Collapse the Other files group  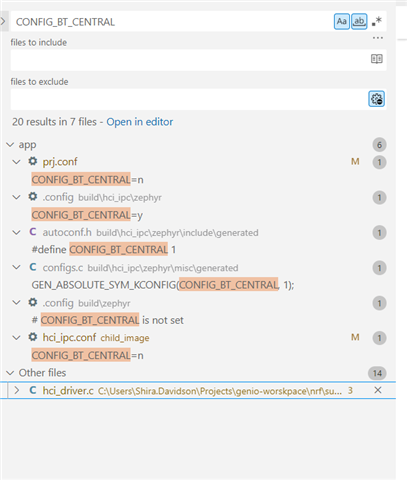[x=10, y=373]
